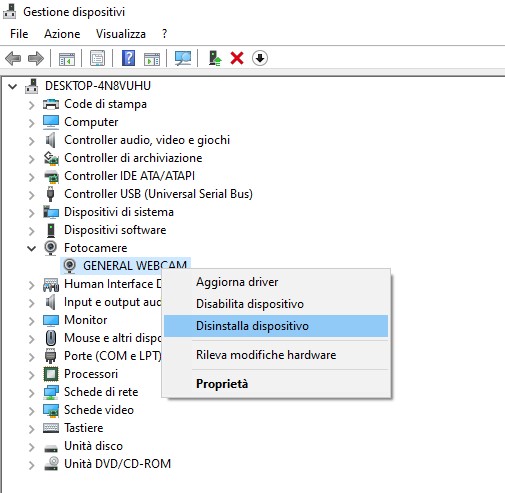
Task: Click the disable device down-arrow icon
Action: tap(260, 58)
